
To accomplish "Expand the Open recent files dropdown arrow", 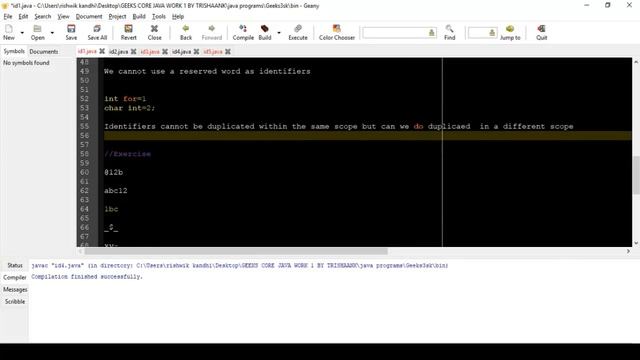I will point(52,33).
